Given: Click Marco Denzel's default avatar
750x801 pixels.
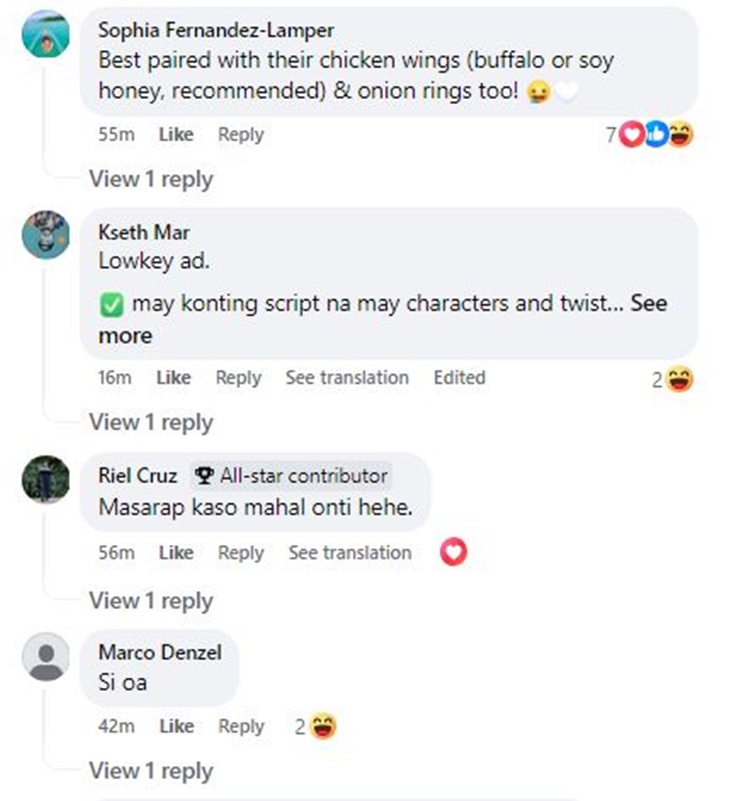Looking at the screenshot, I should (x=46, y=657).
